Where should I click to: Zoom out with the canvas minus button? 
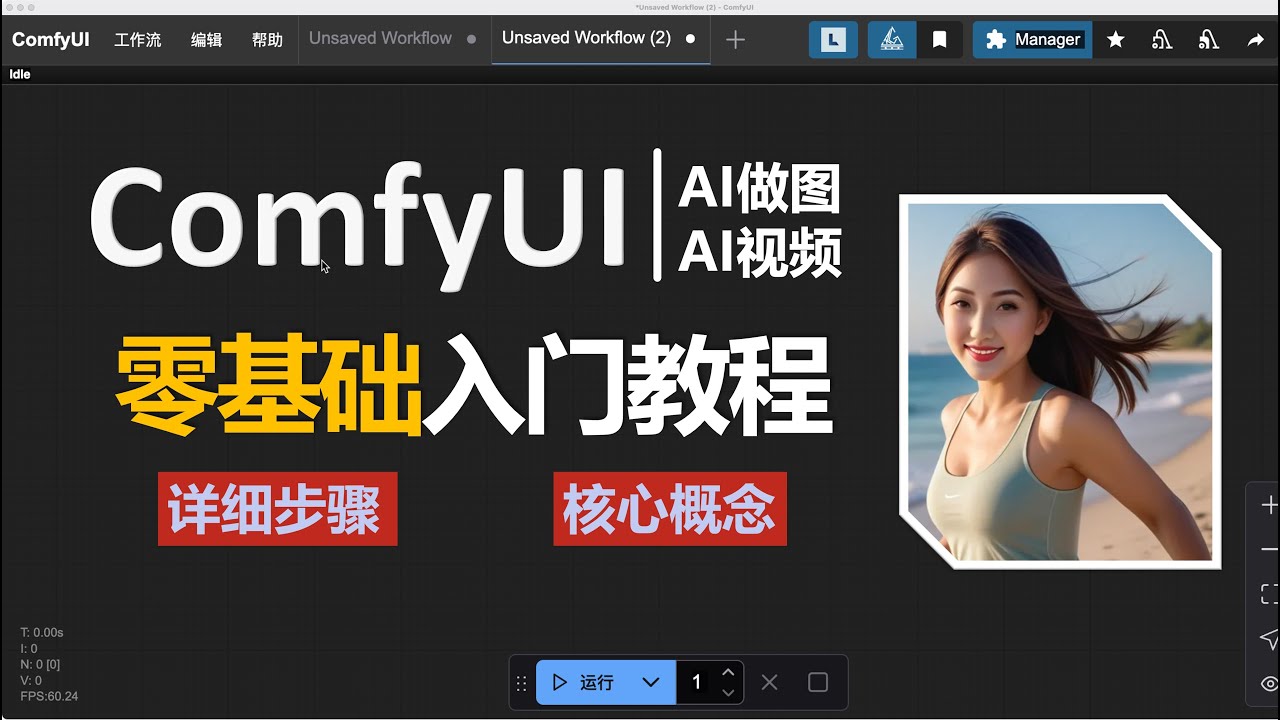[1268, 550]
